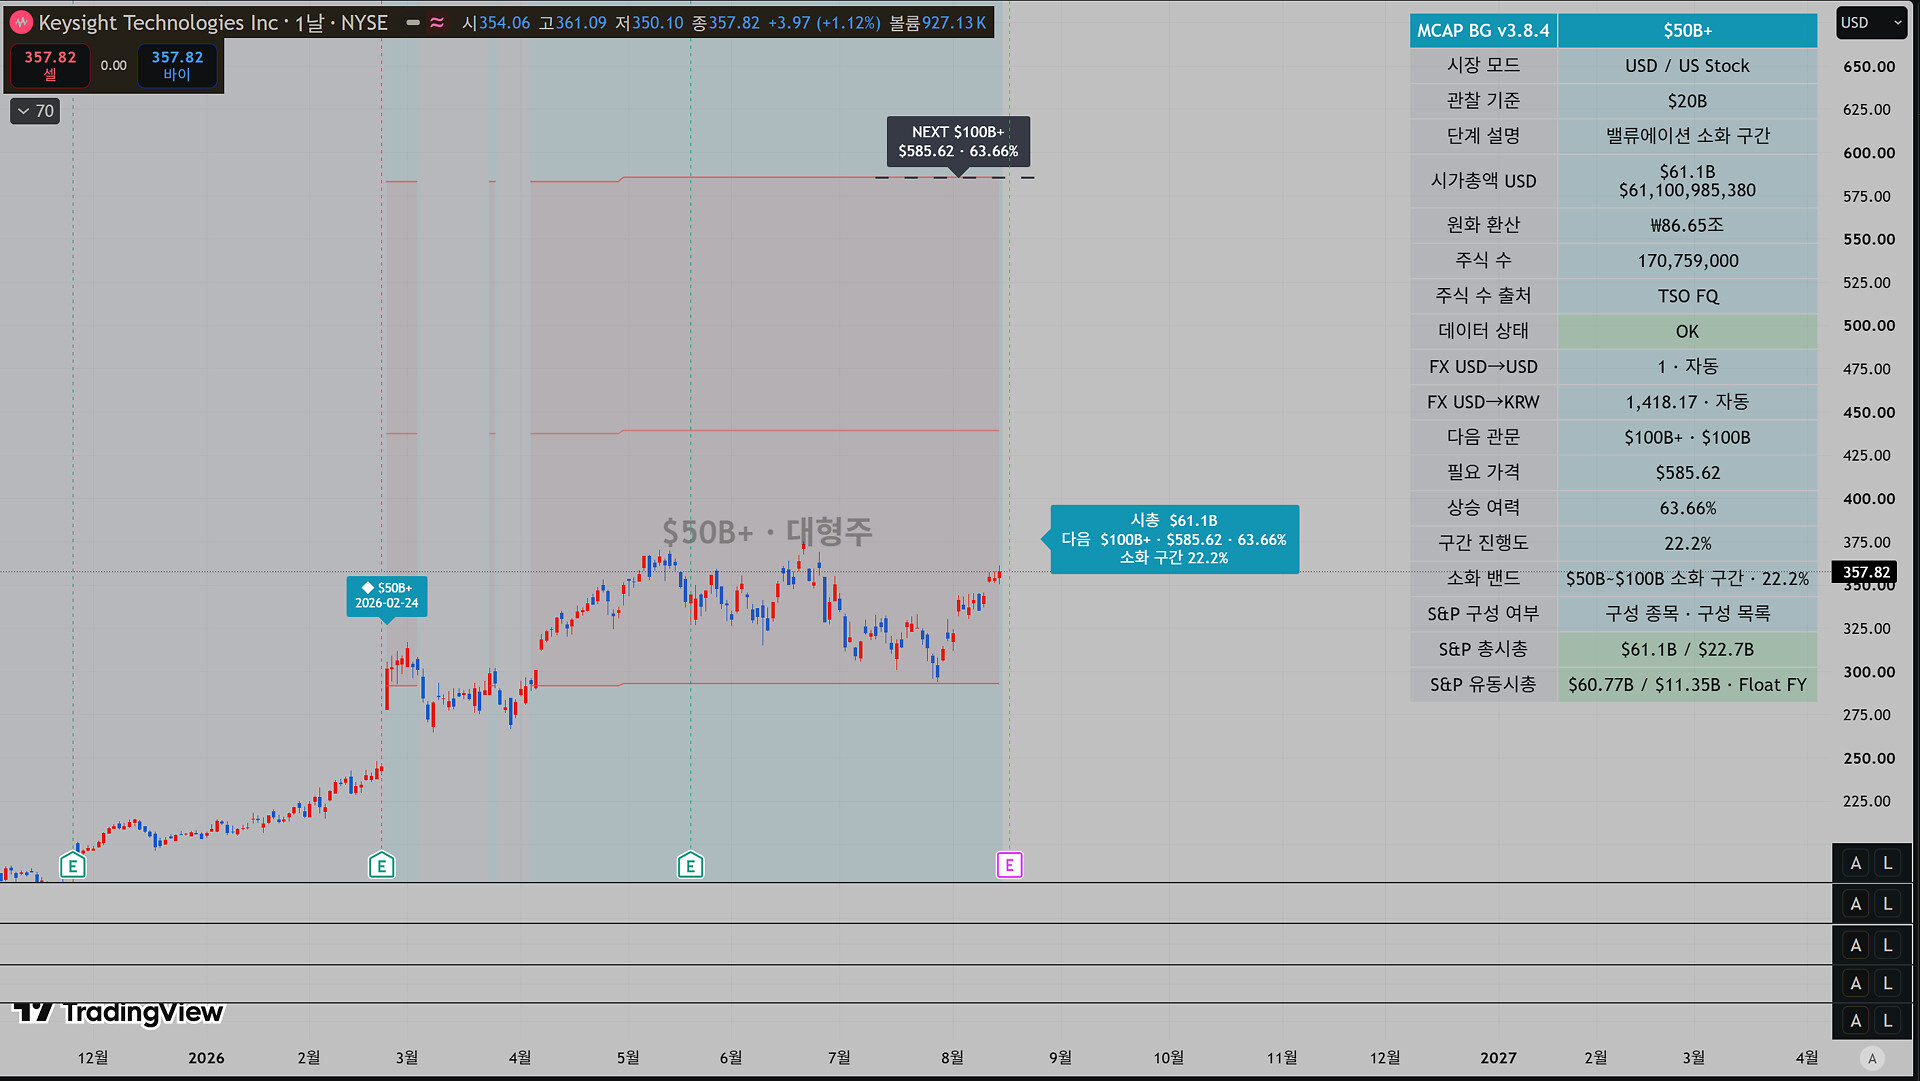The height and width of the screenshot is (1081, 1920).
Task: Click the 225.00 price scale label
Action: [1867, 802]
